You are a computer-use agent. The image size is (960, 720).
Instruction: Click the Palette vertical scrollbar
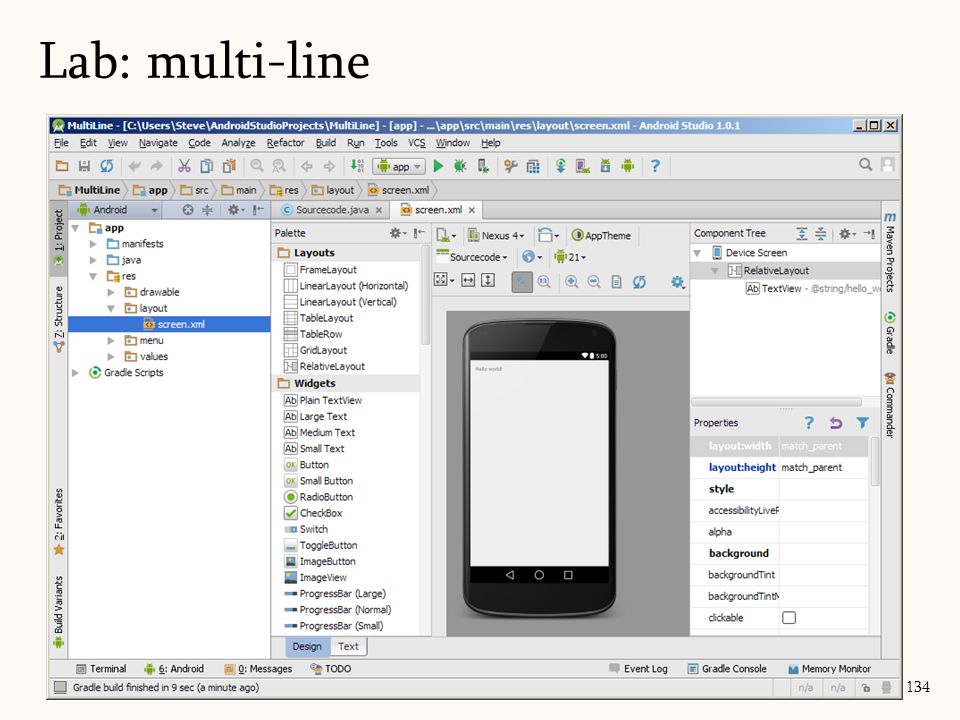click(425, 294)
